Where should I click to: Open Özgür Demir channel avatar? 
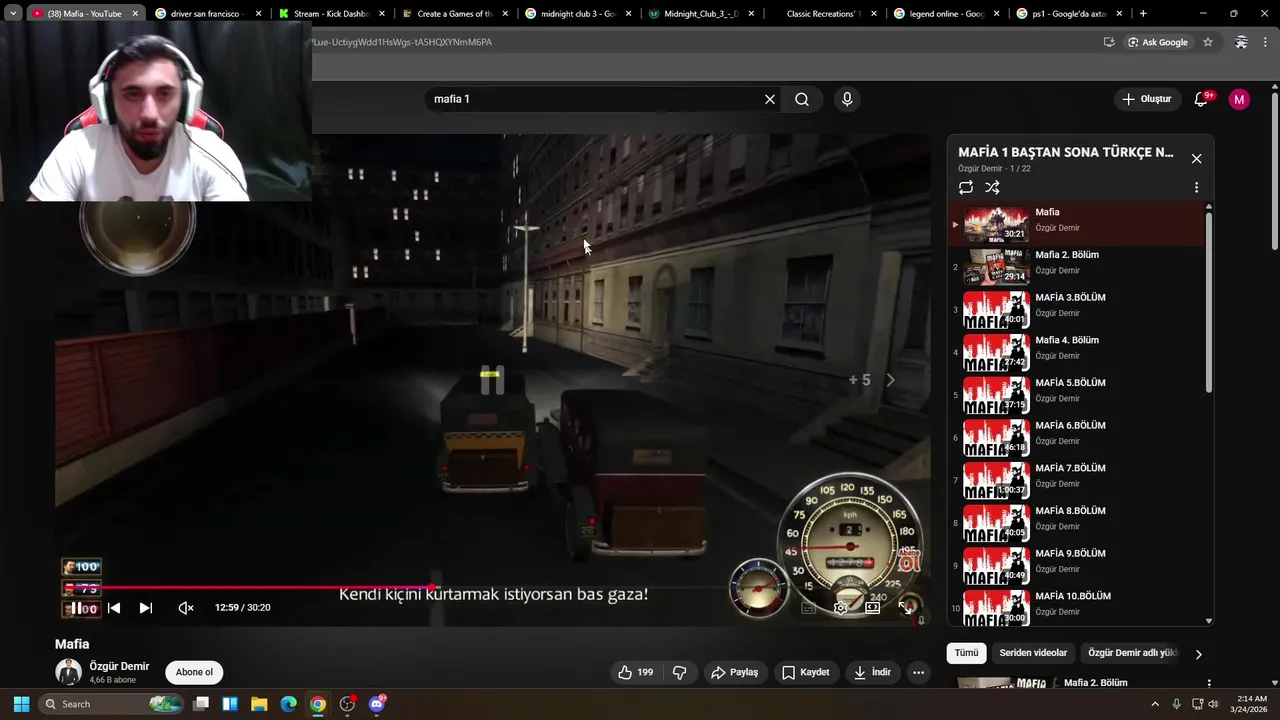coord(68,672)
